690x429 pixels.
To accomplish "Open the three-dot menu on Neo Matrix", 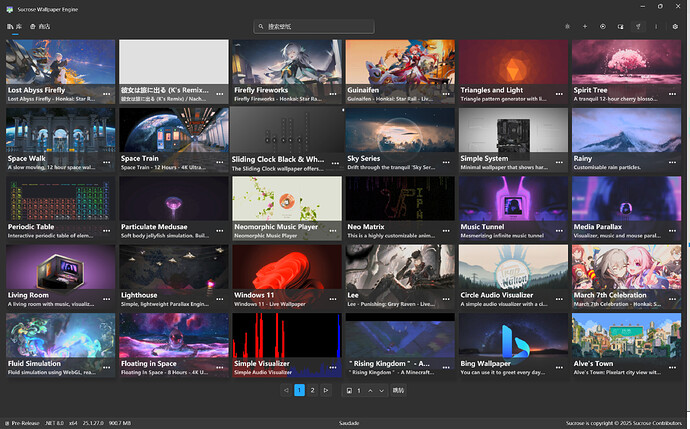I will (446, 232).
